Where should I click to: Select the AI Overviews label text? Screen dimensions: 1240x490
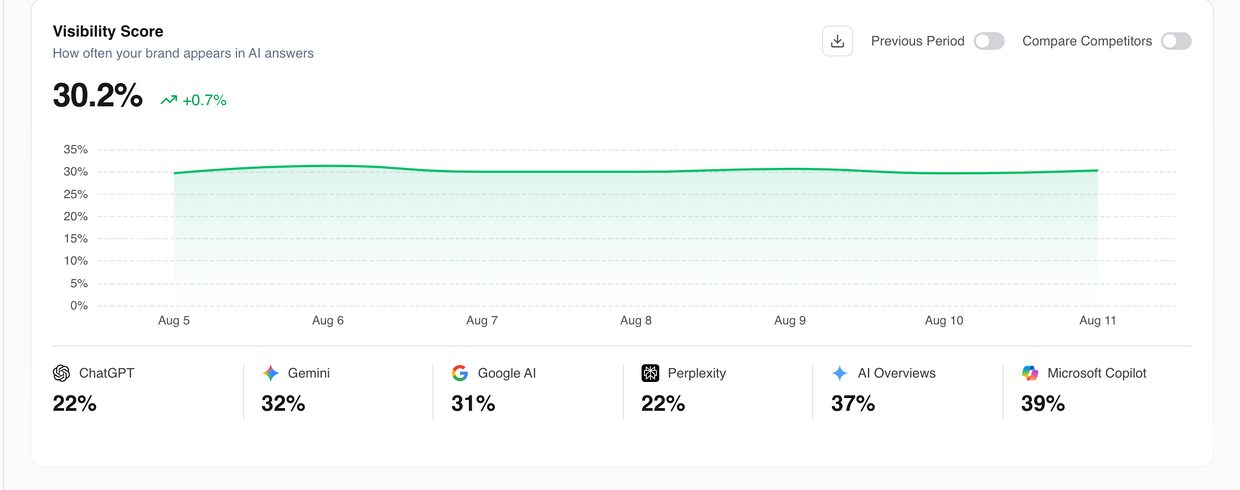[x=897, y=373]
